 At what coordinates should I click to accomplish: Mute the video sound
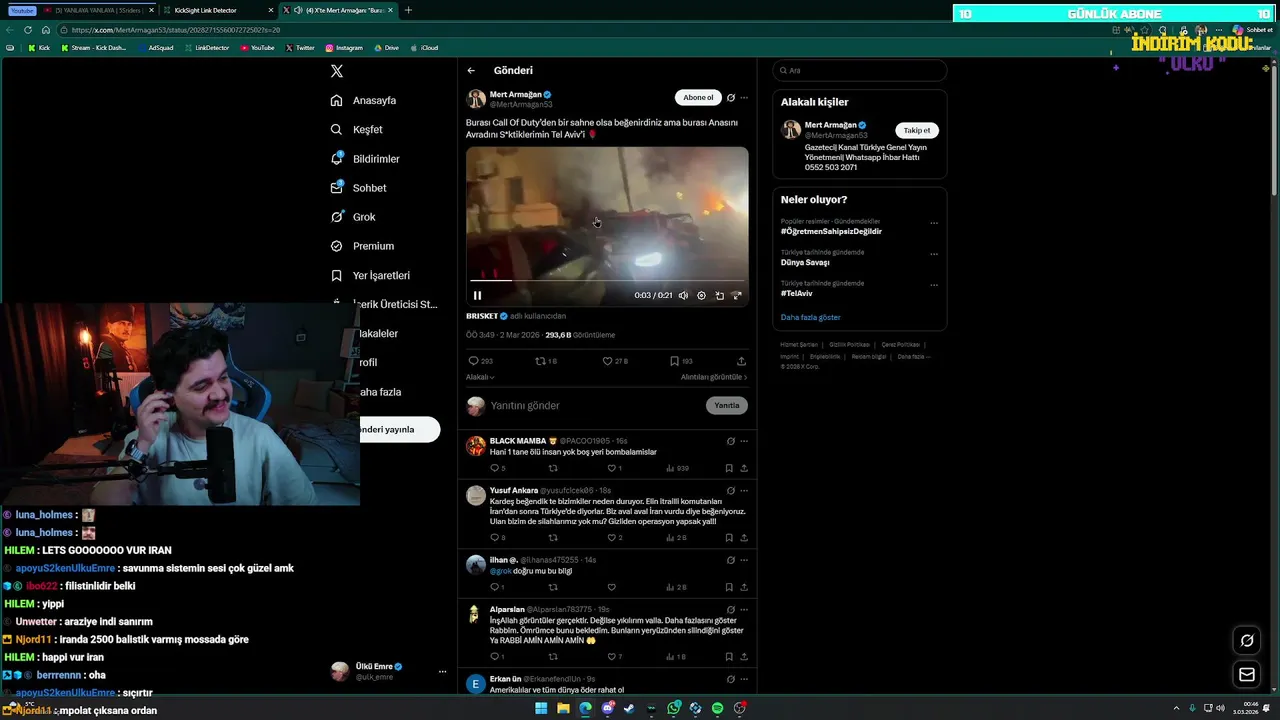pyautogui.click(x=683, y=295)
